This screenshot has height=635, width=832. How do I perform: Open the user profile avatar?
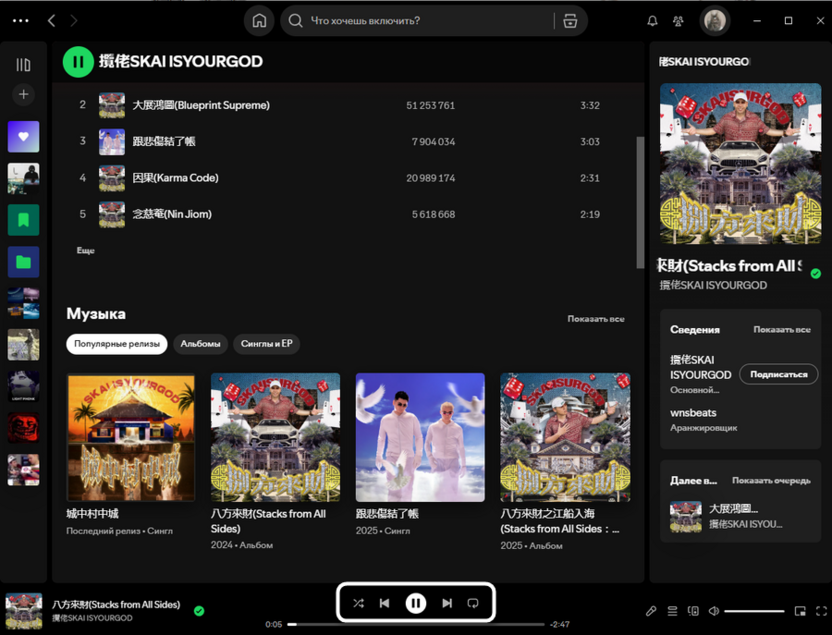point(715,21)
